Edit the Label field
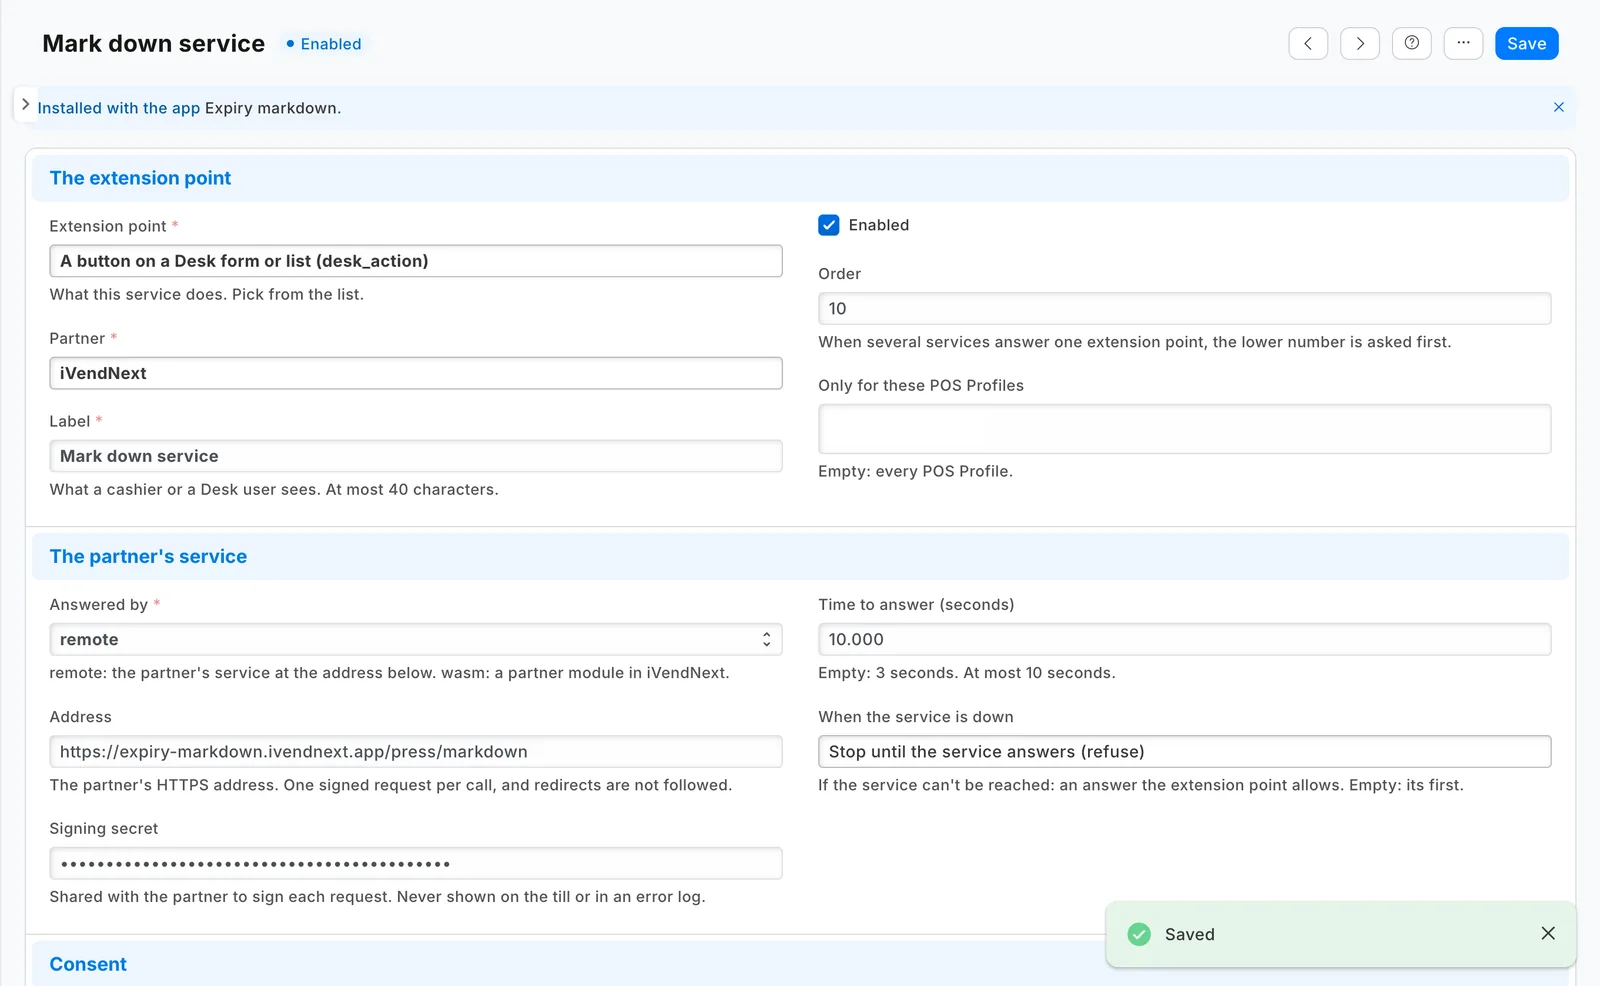 tap(416, 456)
